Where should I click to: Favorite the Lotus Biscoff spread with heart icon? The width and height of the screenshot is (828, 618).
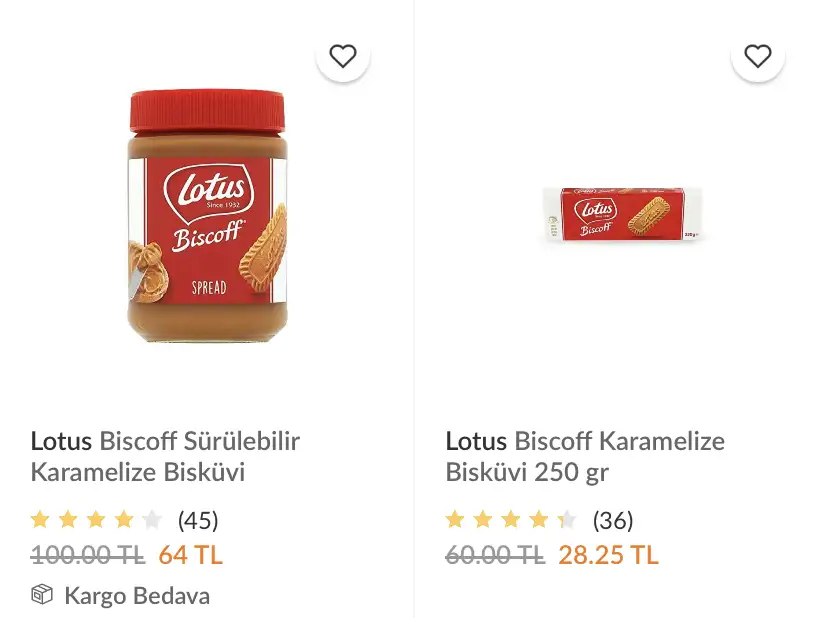point(343,56)
